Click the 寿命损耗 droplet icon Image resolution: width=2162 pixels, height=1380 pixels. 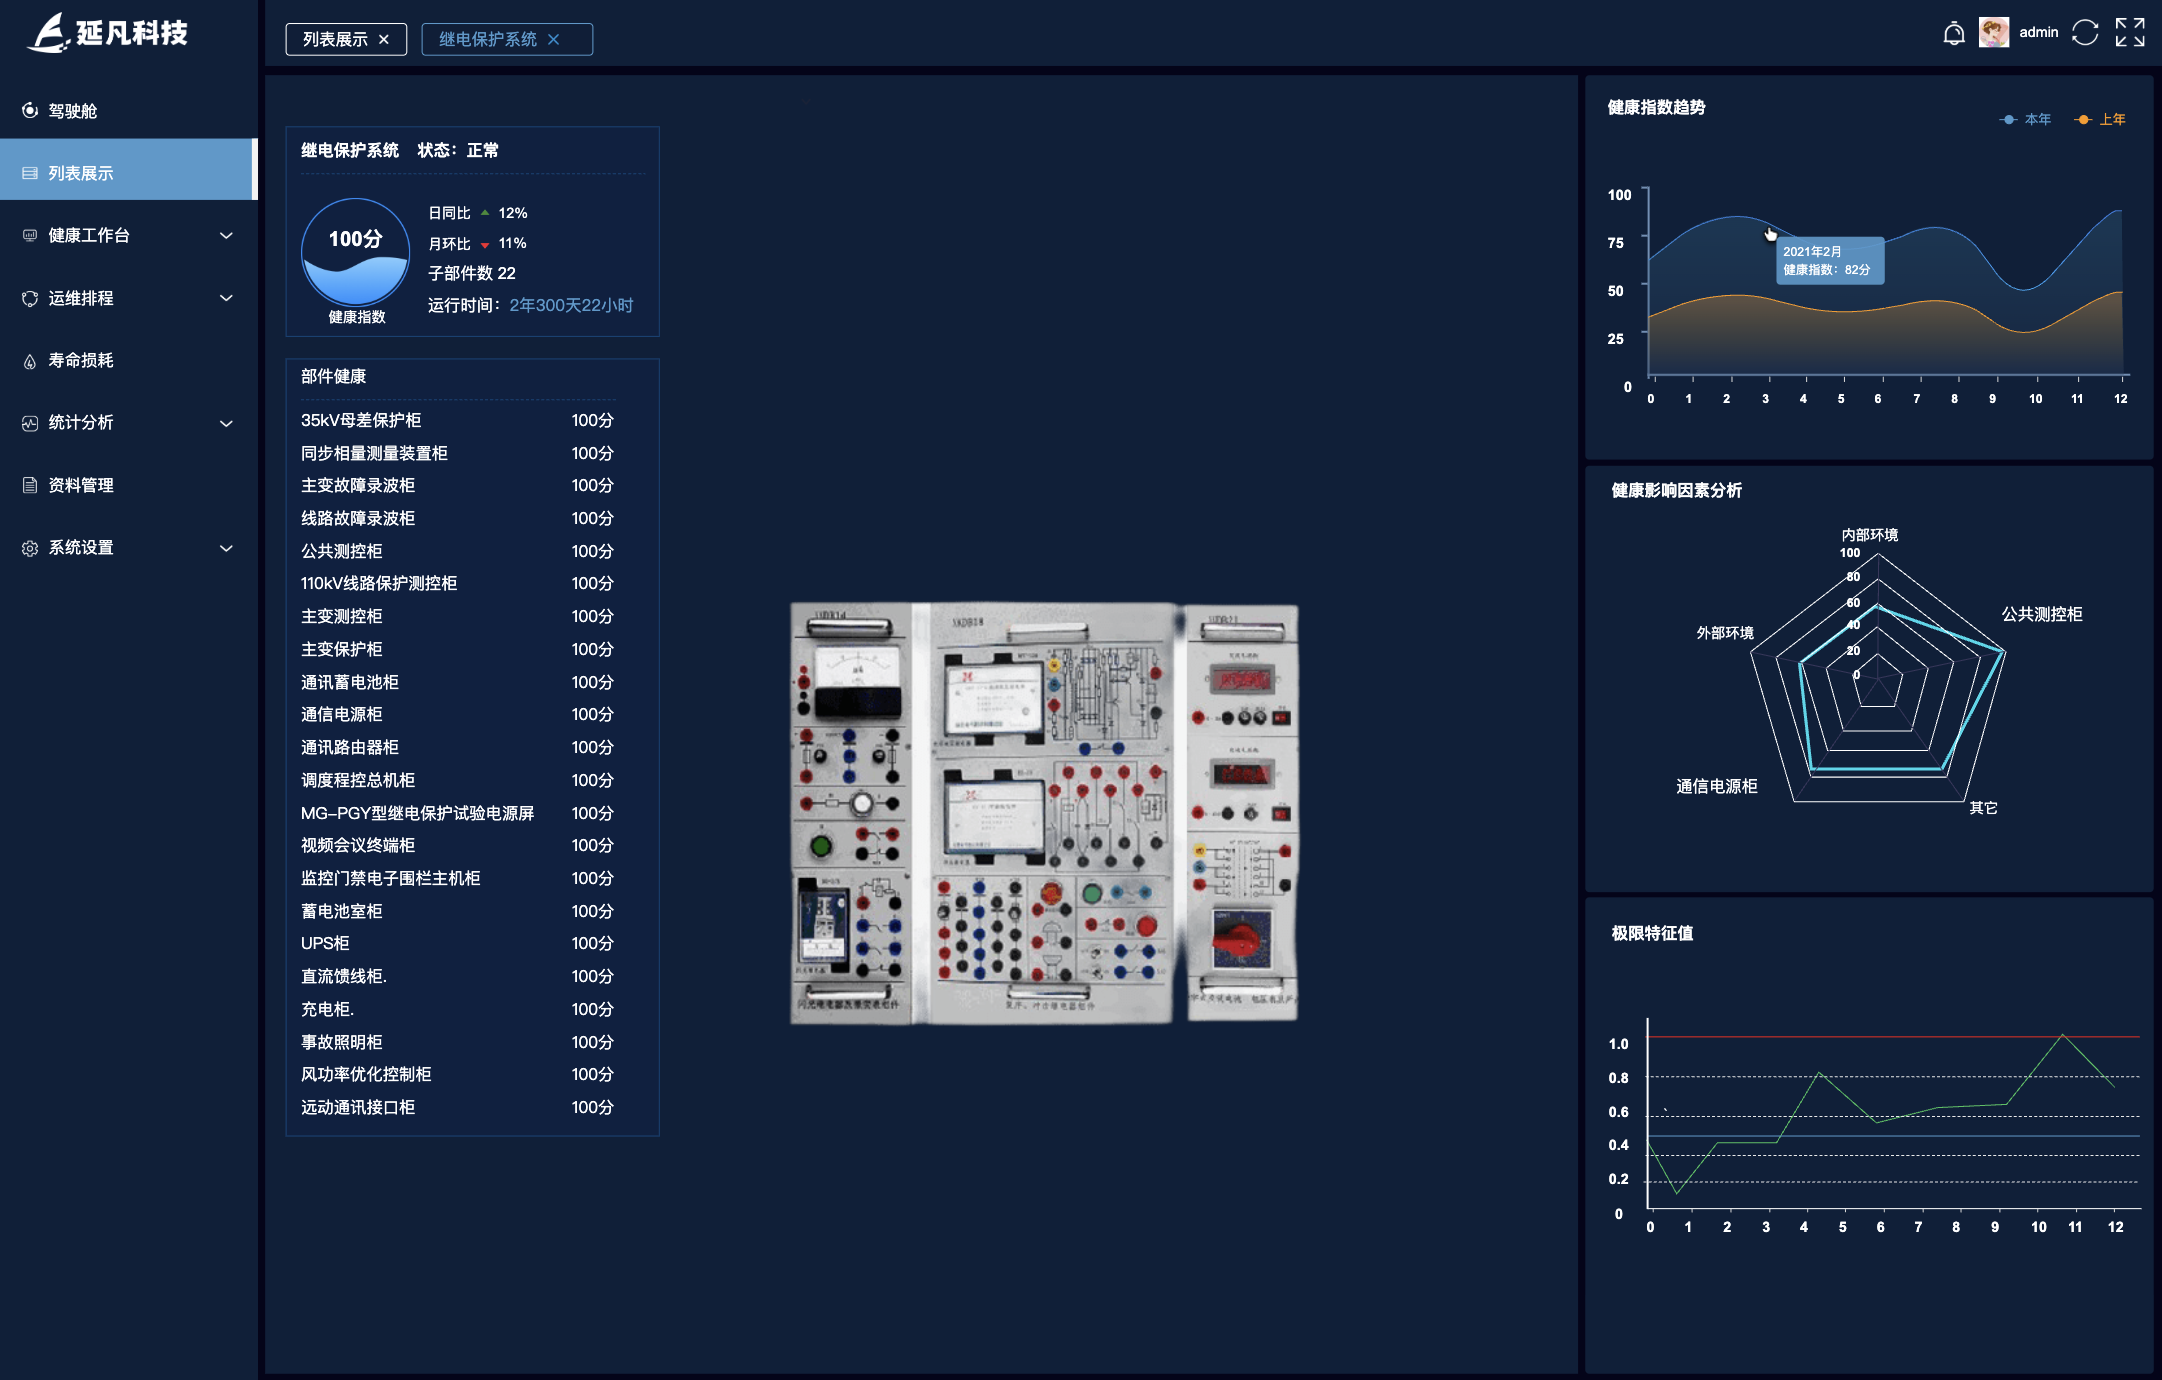30,361
